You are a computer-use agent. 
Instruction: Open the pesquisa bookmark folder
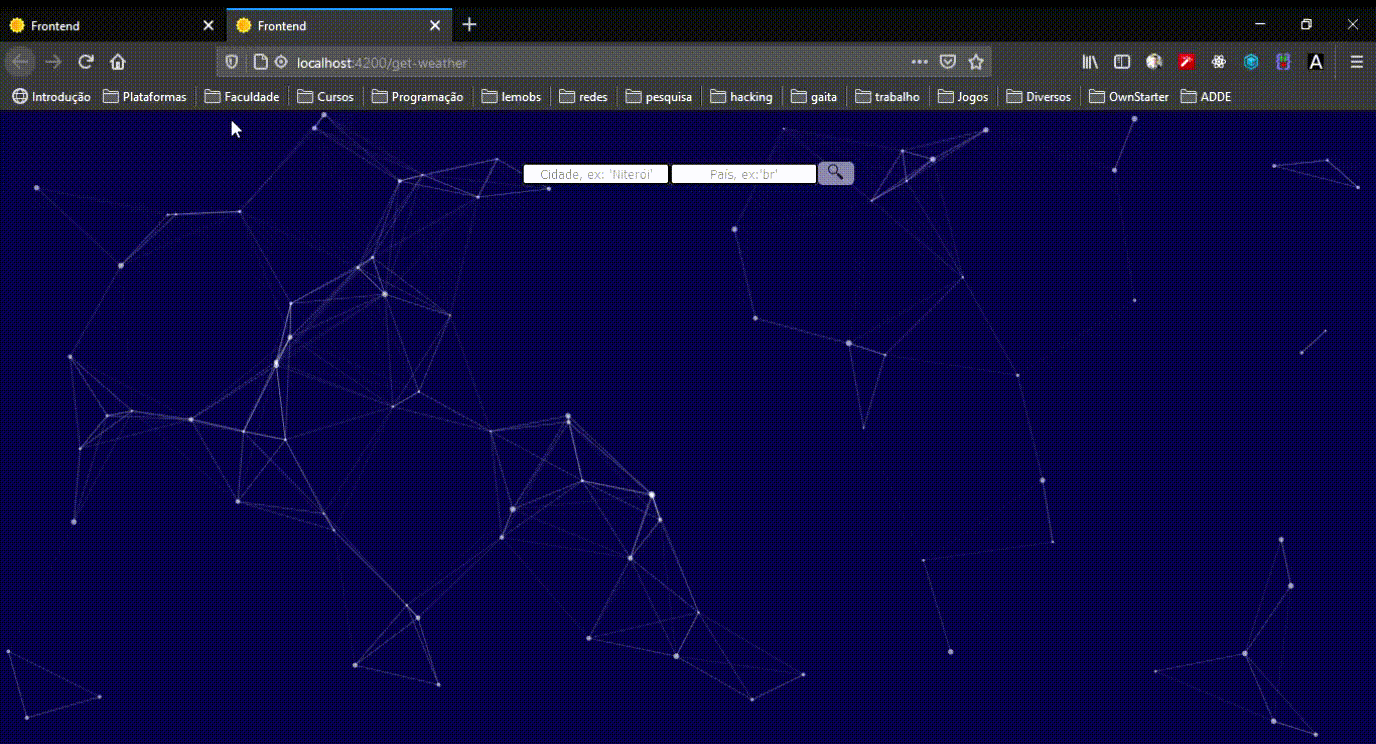pyautogui.click(x=659, y=97)
